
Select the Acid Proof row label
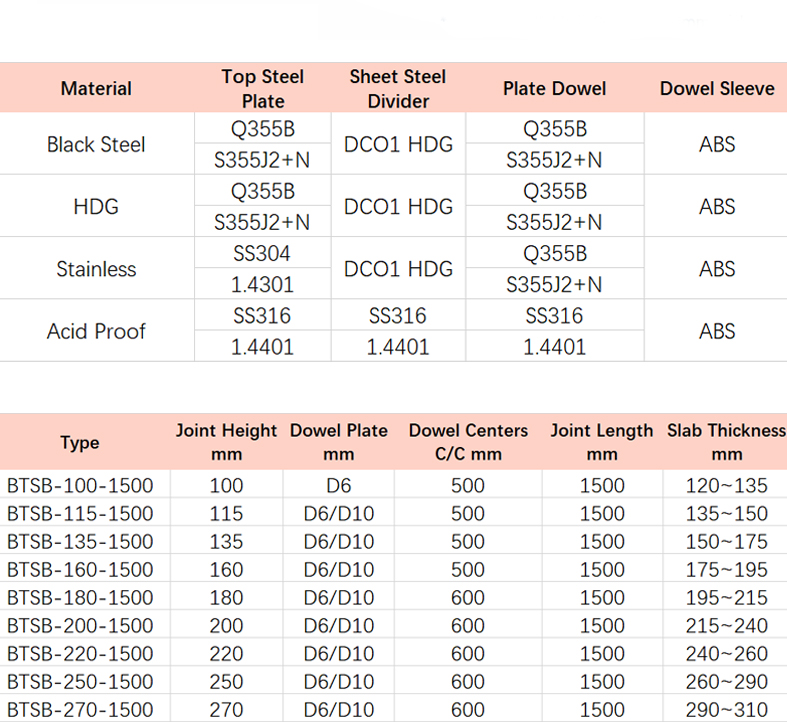(96, 331)
